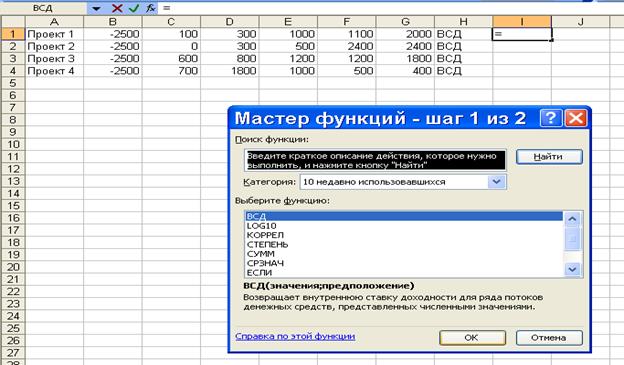Click cell Проект 1
This screenshot has width=624, height=365.
click(x=55, y=34)
